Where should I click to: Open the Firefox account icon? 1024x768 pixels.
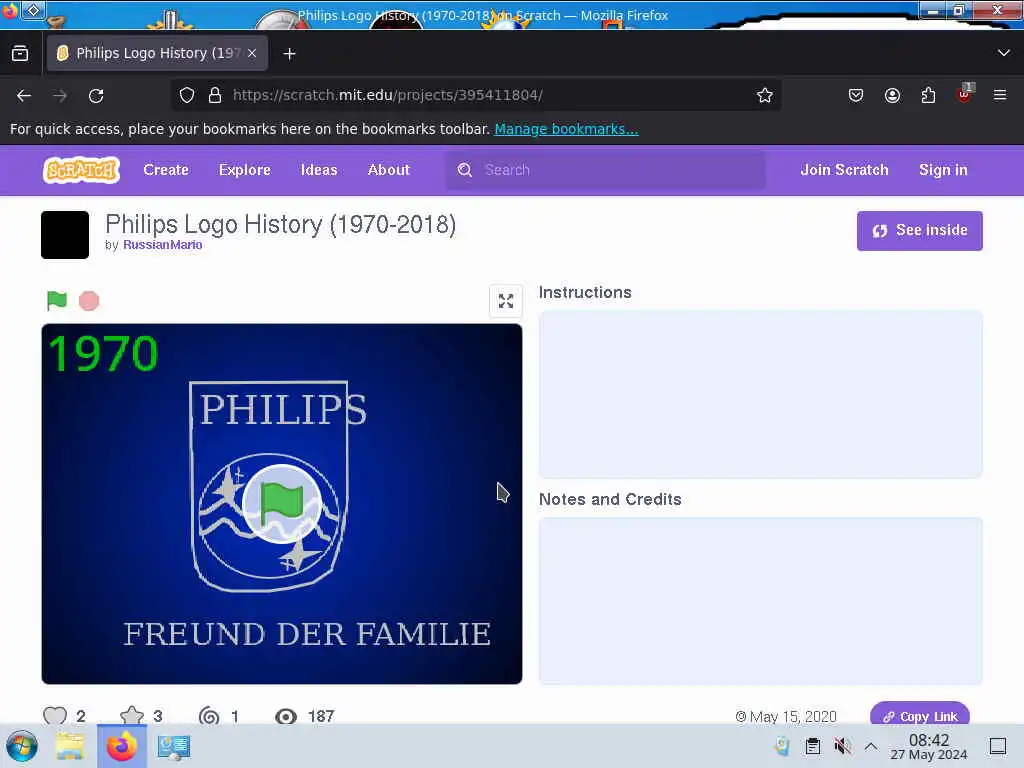click(892, 95)
